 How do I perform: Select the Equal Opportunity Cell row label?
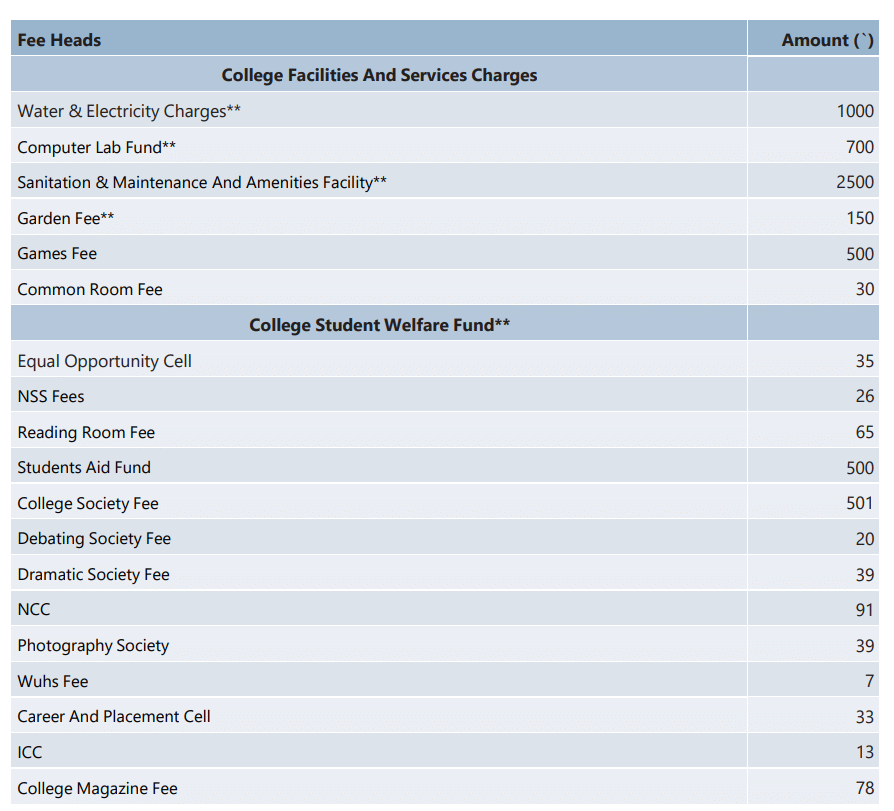coord(104,361)
